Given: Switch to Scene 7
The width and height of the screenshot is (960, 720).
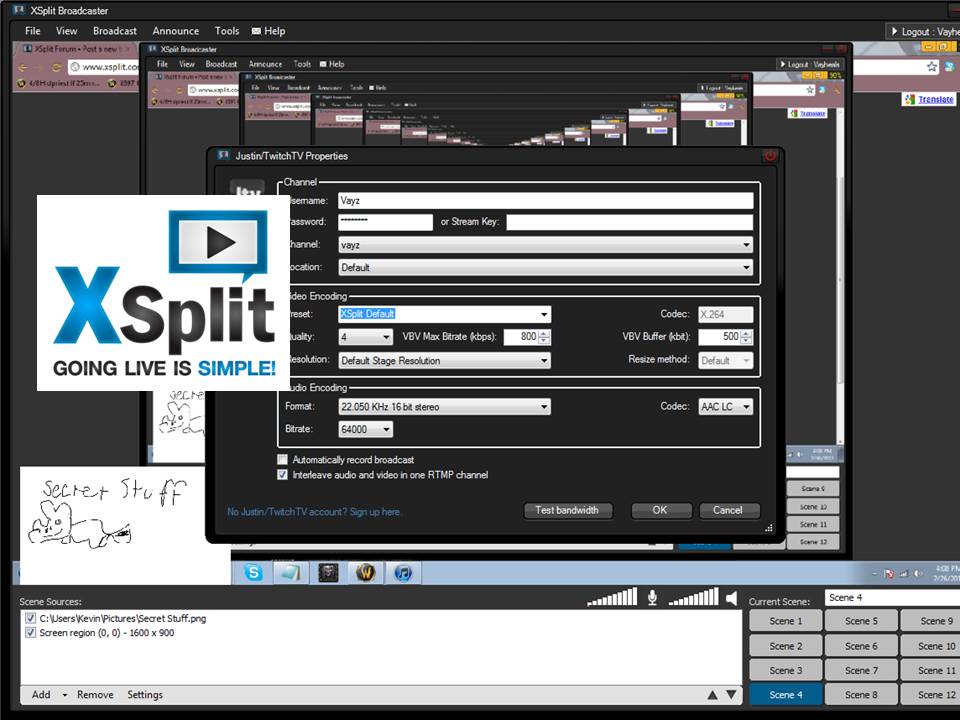Looking at the screenshot, I should pos(861,670).
